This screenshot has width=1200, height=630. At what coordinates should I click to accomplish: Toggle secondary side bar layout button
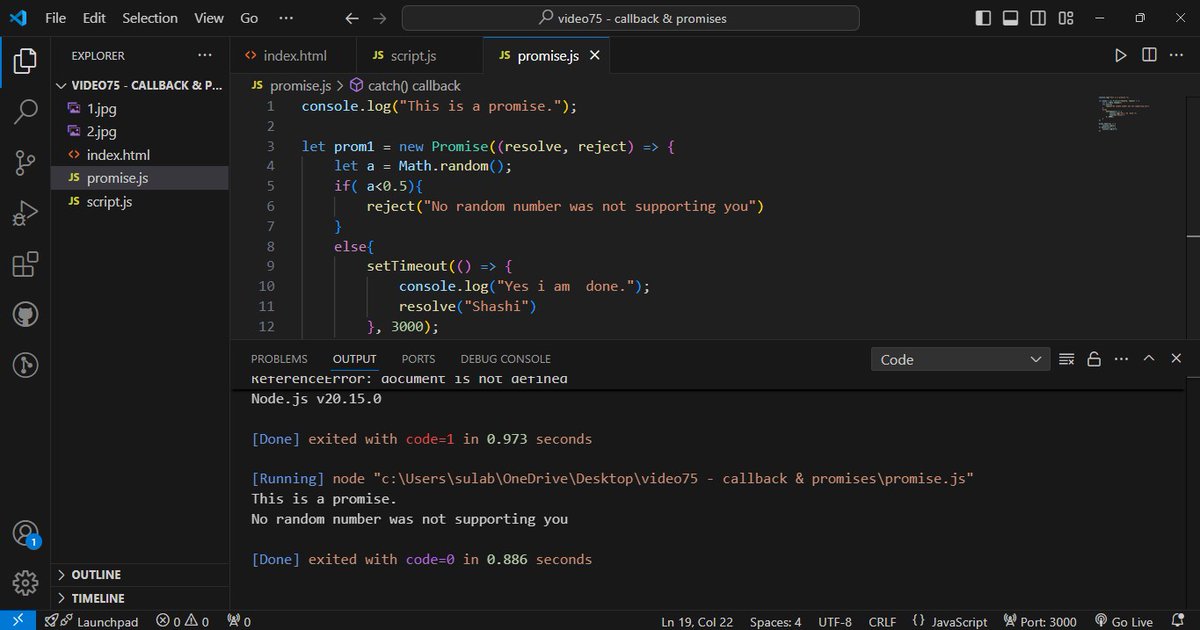pos(1036,18)
